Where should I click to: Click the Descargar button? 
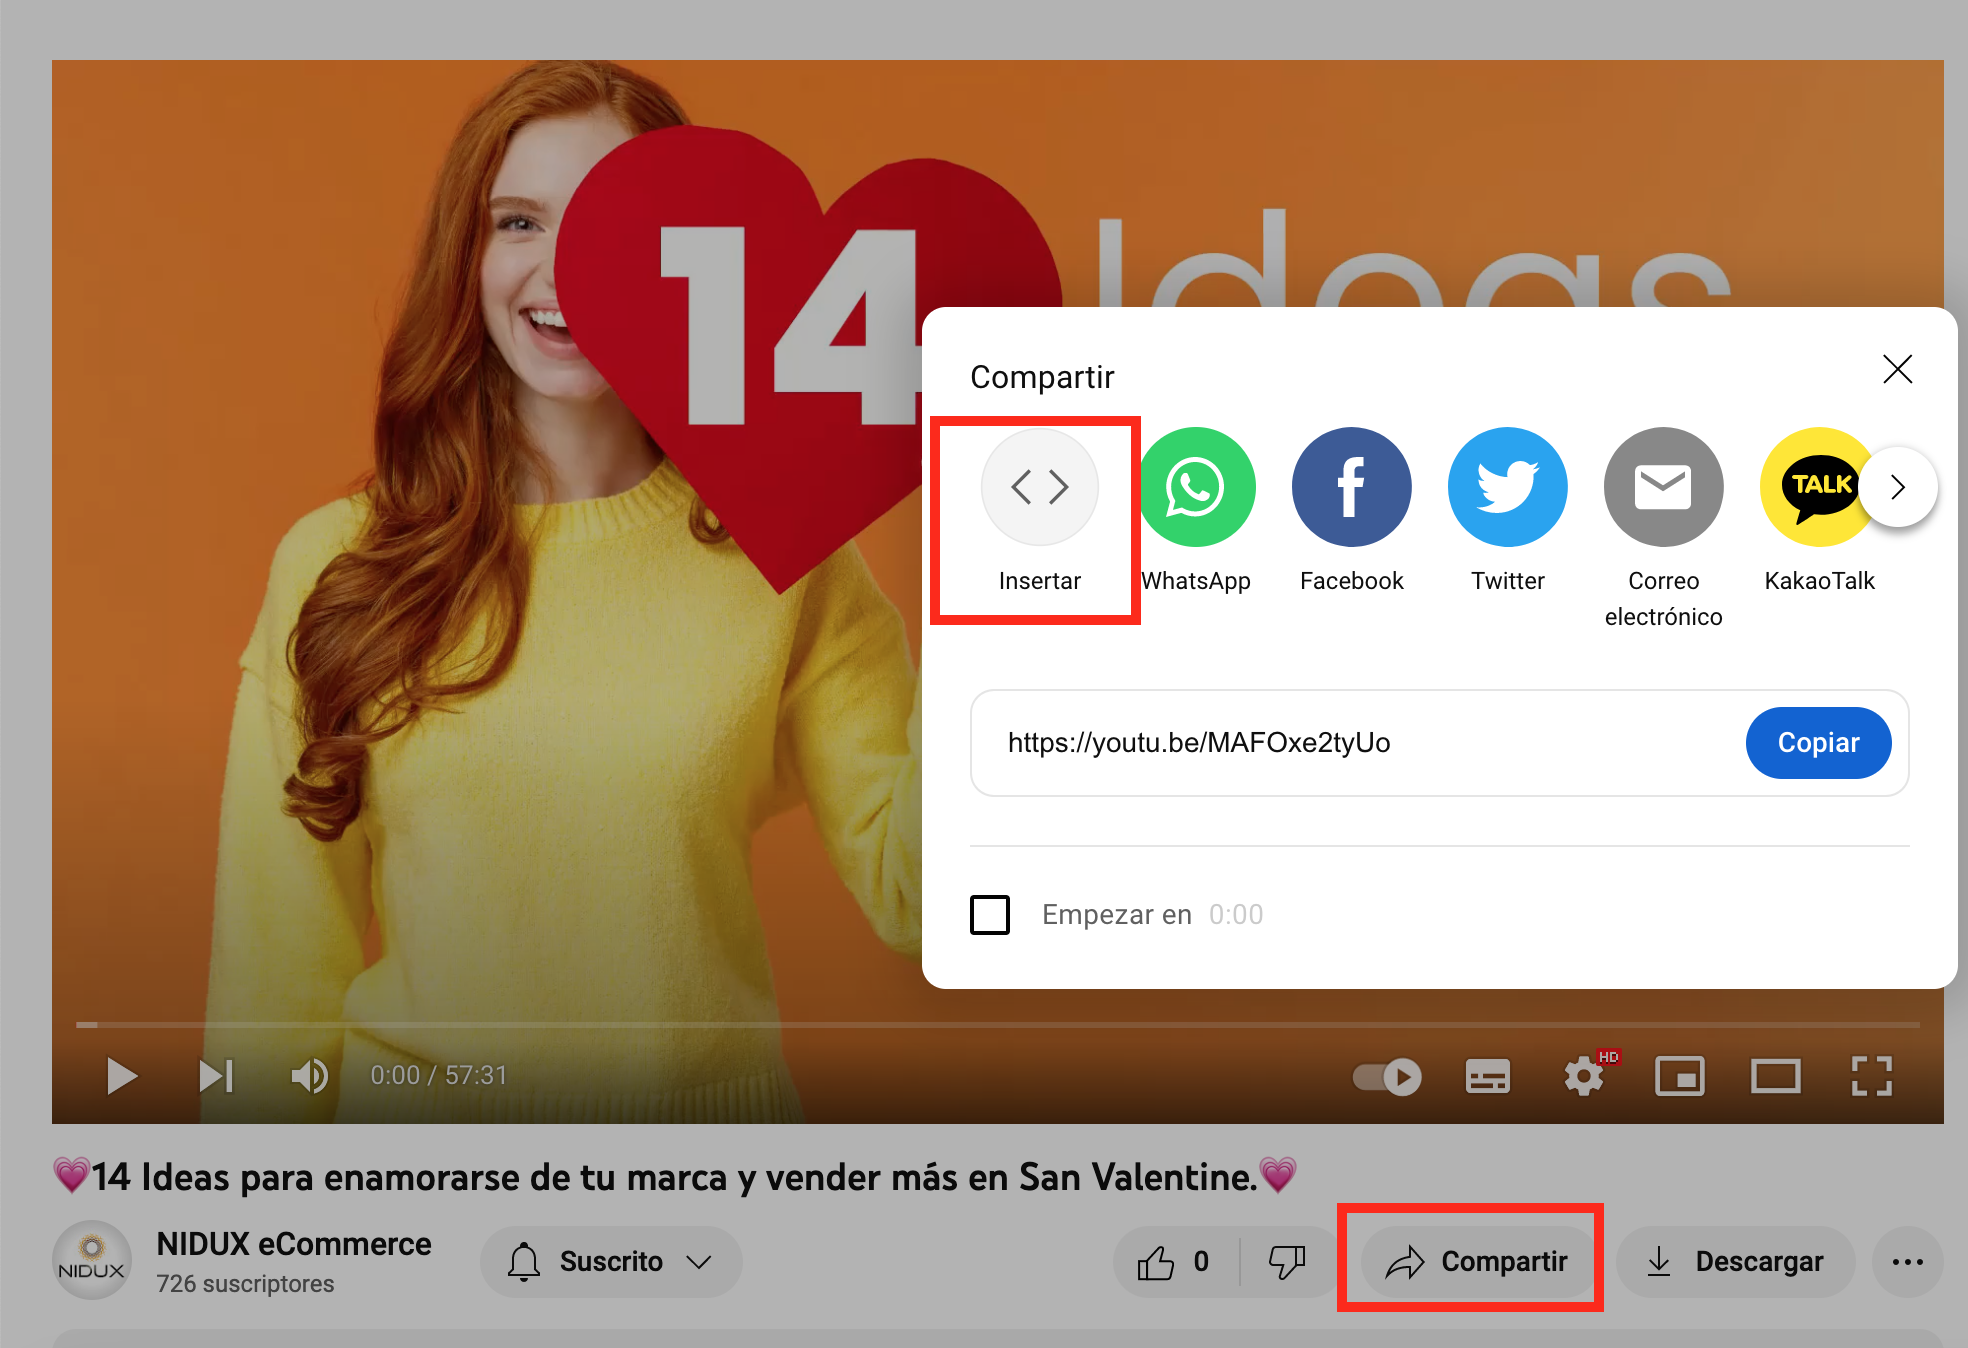coord(1736,1262)
